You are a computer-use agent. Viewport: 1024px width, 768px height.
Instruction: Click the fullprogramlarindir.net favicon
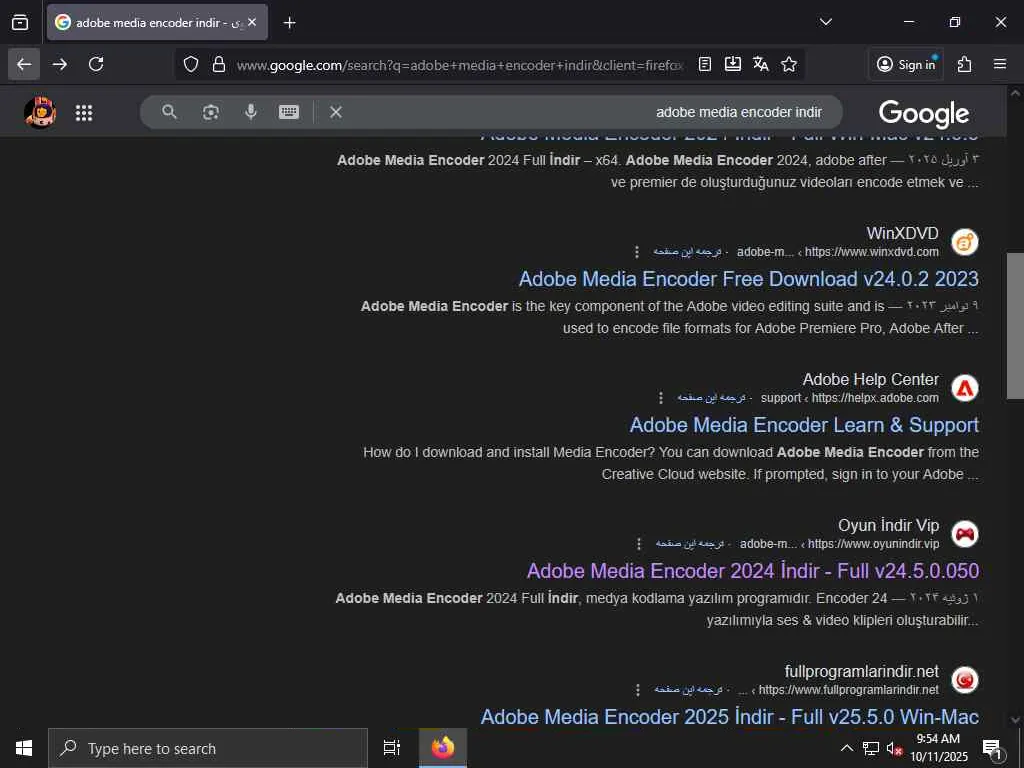tap(965, 680)
